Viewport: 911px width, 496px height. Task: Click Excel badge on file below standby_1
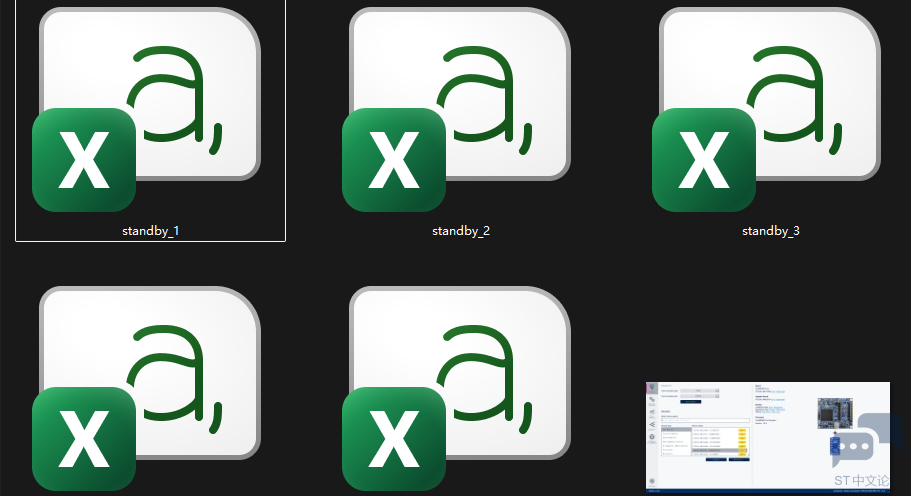click(84, 438)
